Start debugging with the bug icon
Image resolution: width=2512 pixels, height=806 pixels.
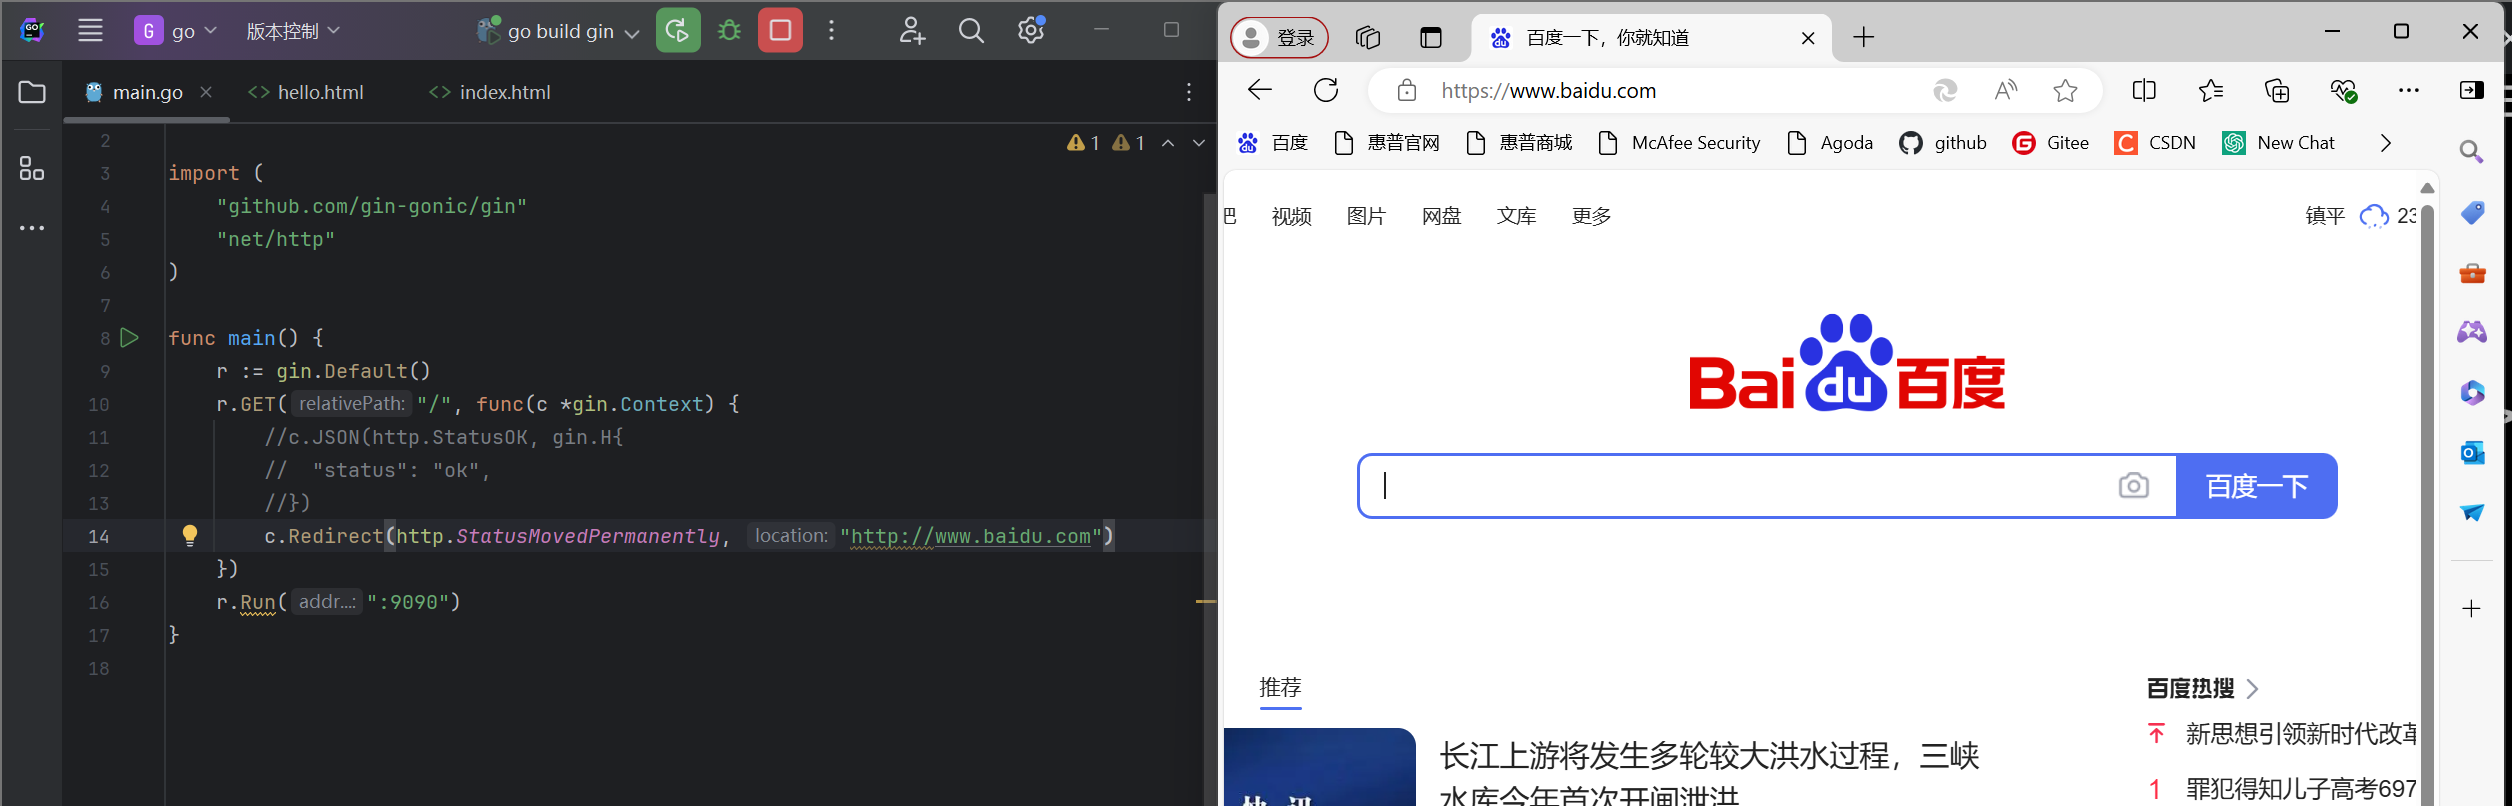(x=730, y=31)
